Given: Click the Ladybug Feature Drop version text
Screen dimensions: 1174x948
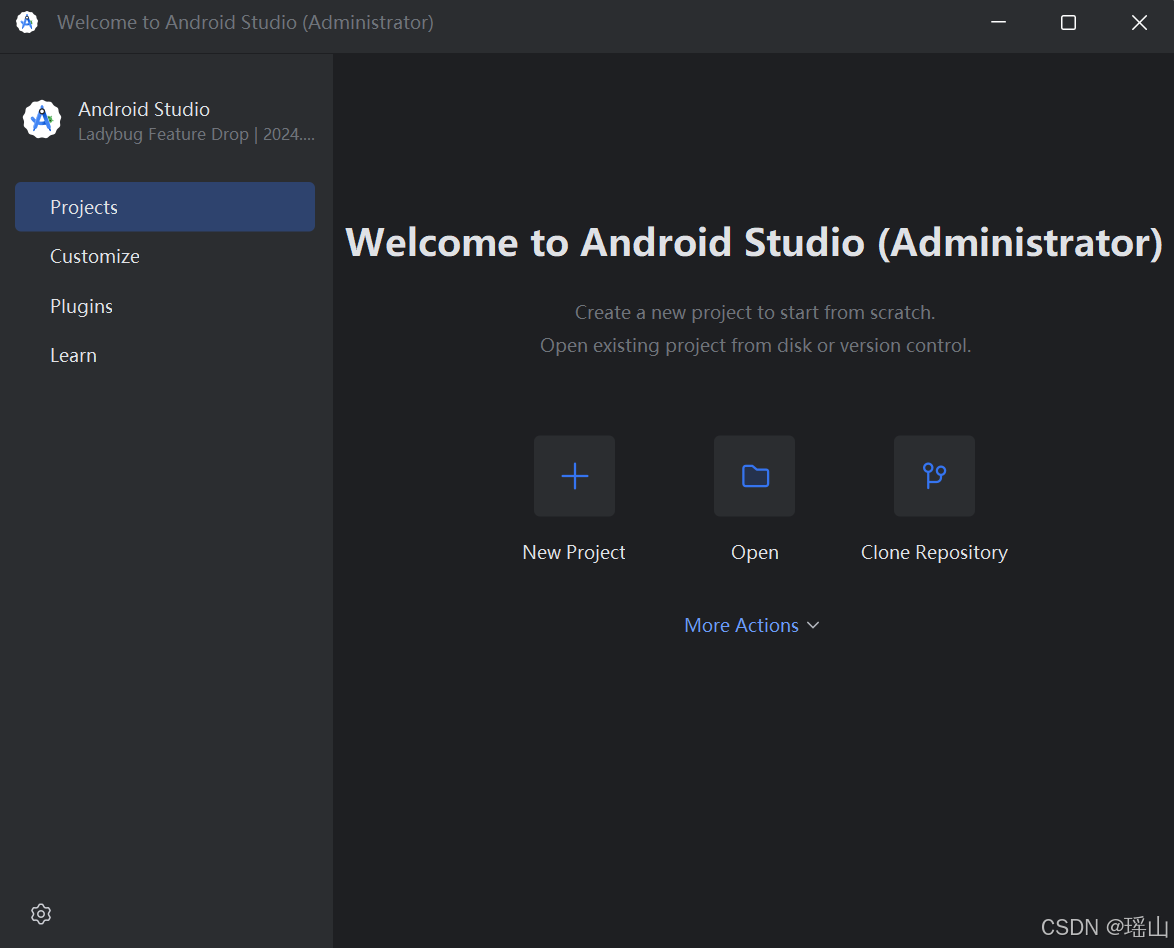Looking at the screenshot, I should [196, 134].
